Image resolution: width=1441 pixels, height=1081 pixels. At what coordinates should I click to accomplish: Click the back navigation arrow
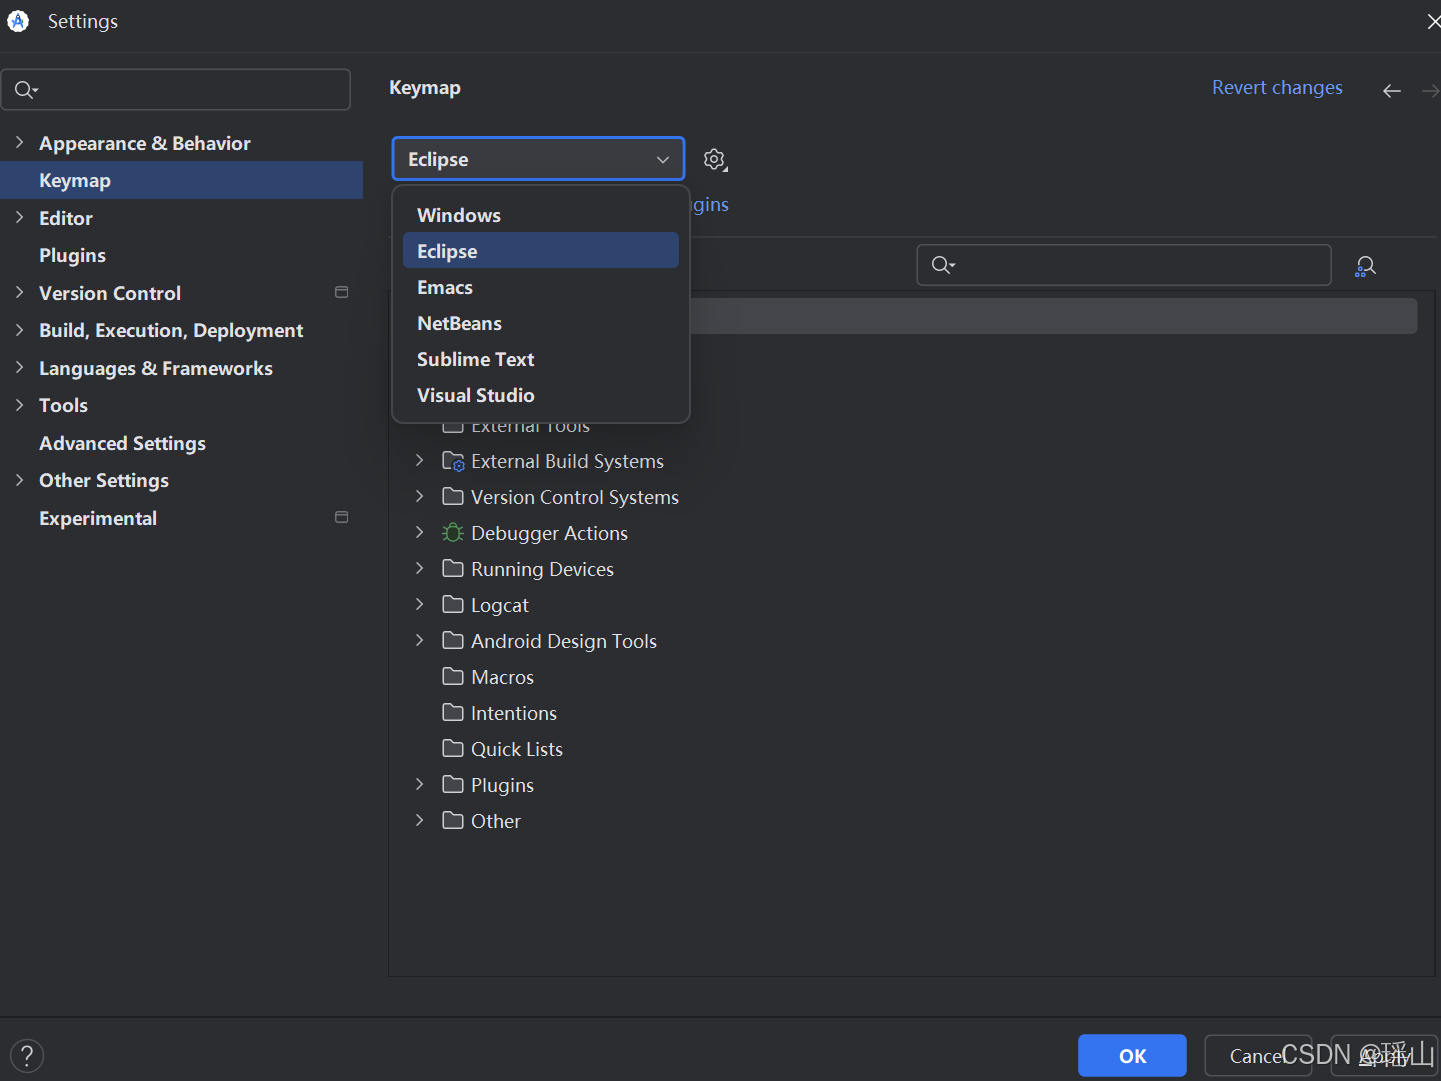tap(1391, 91)
